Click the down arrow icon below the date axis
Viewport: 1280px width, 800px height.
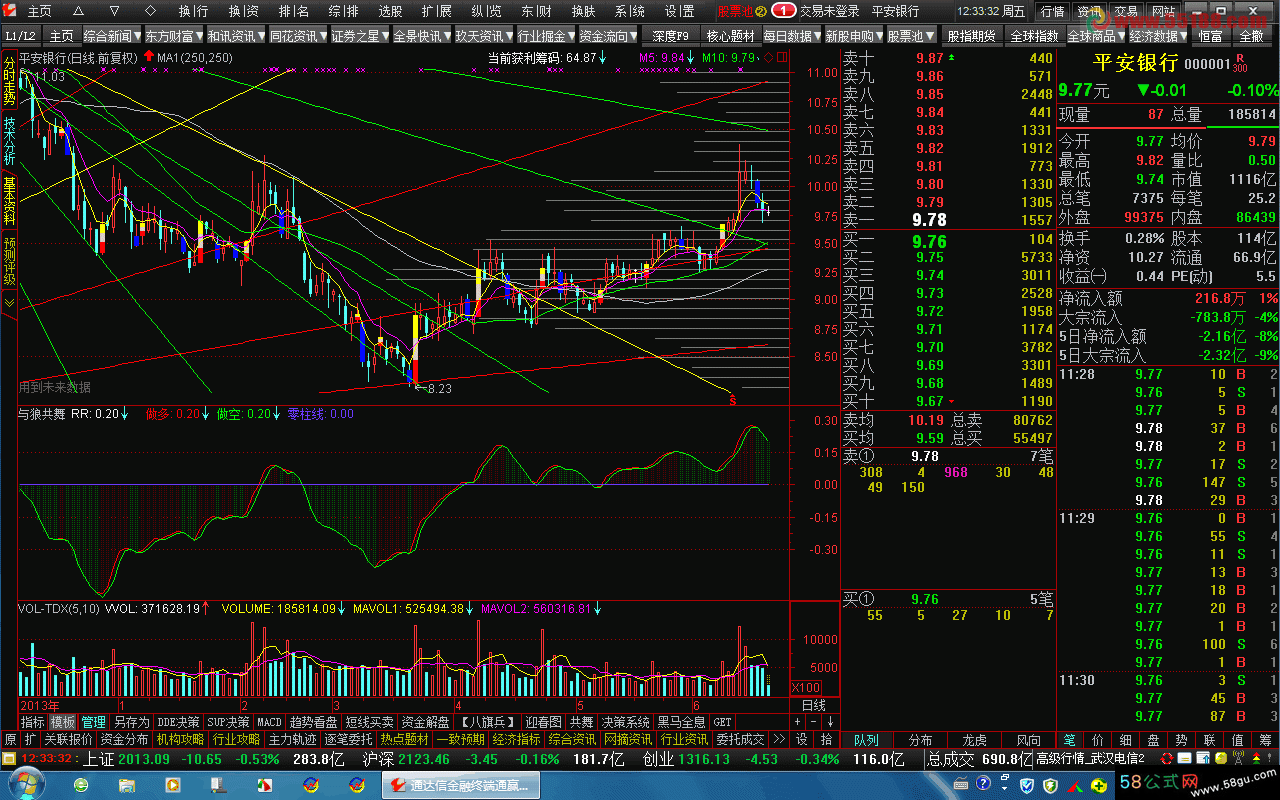pos(831,721)
